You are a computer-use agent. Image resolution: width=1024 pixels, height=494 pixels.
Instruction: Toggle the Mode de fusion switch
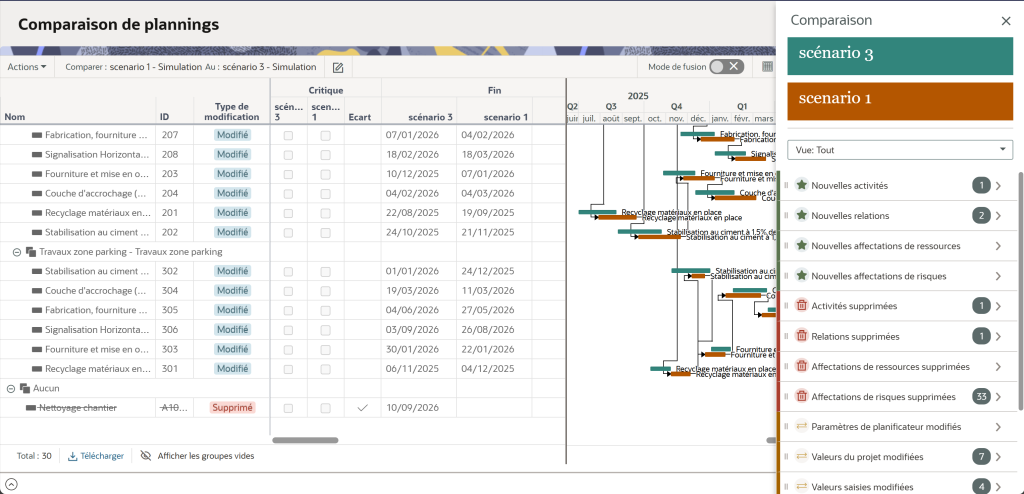(726, 67)
